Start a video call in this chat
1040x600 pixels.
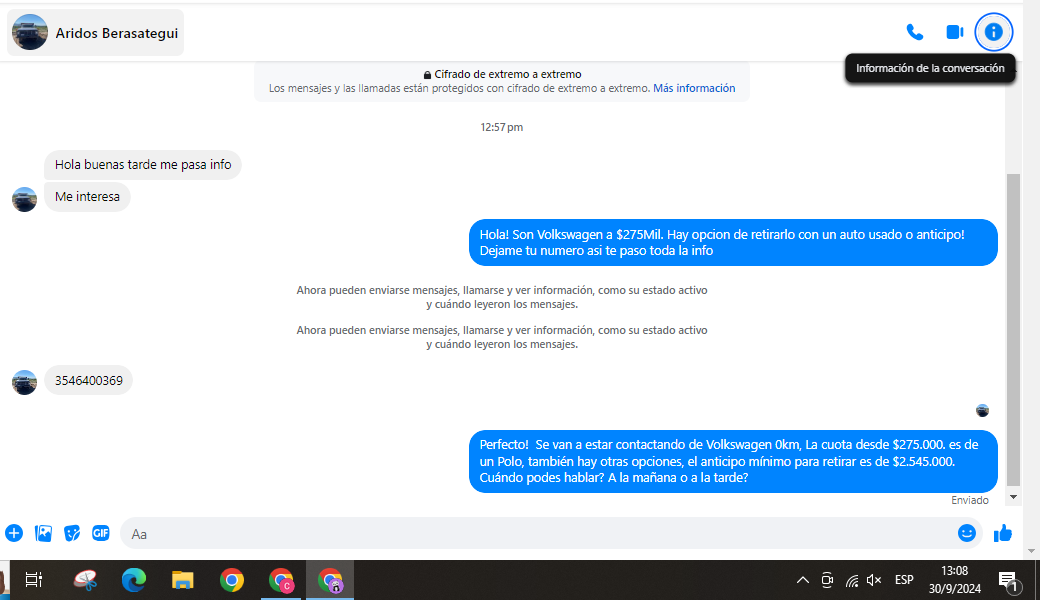pos(954,32)
